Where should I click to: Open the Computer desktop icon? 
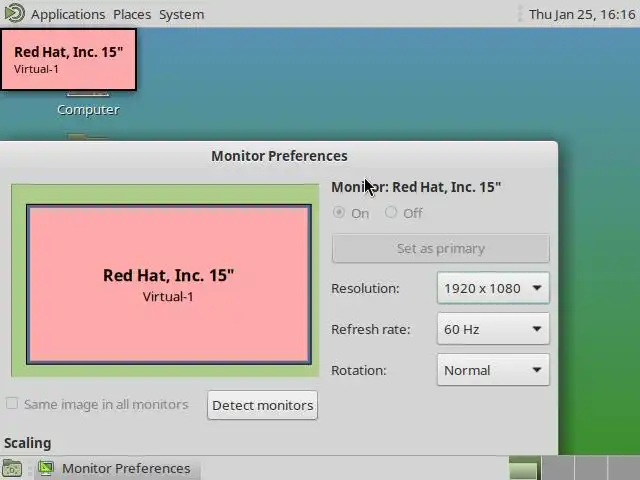[x=88, y=104]
